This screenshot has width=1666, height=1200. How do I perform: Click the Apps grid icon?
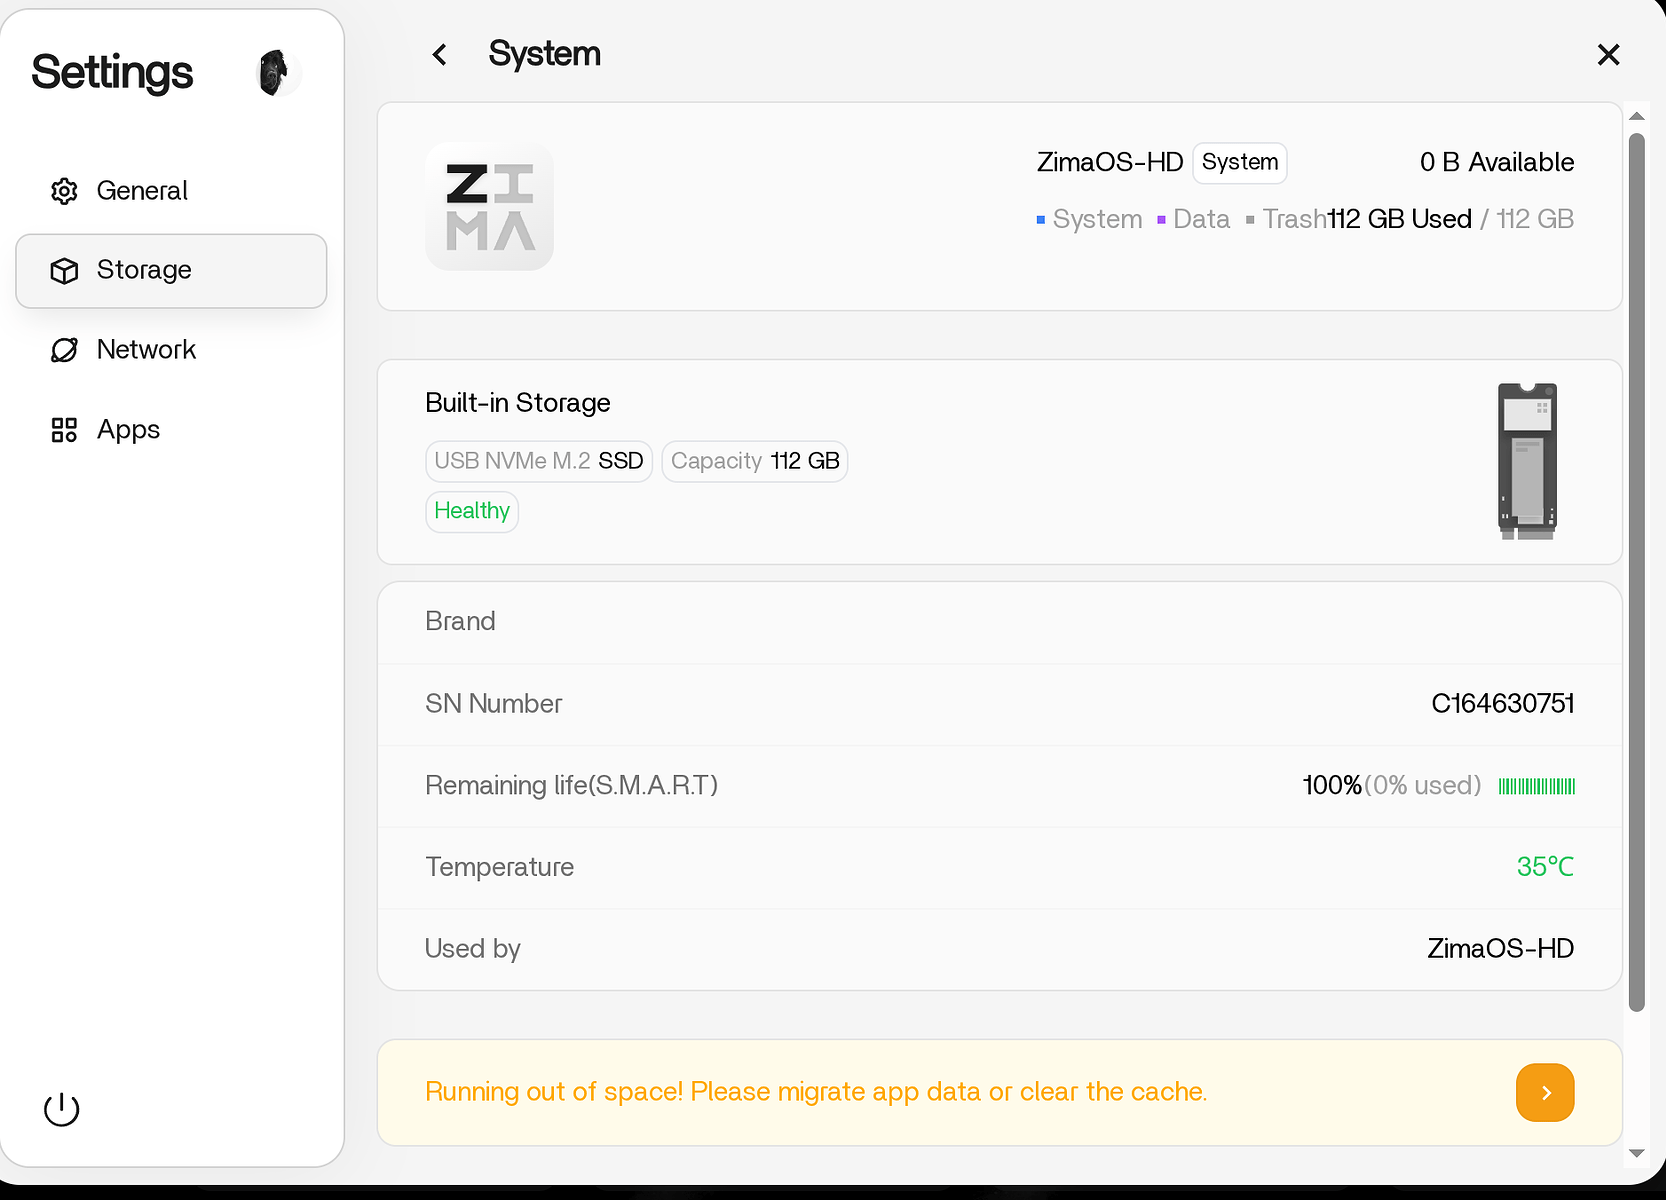[x=64, y=430]
